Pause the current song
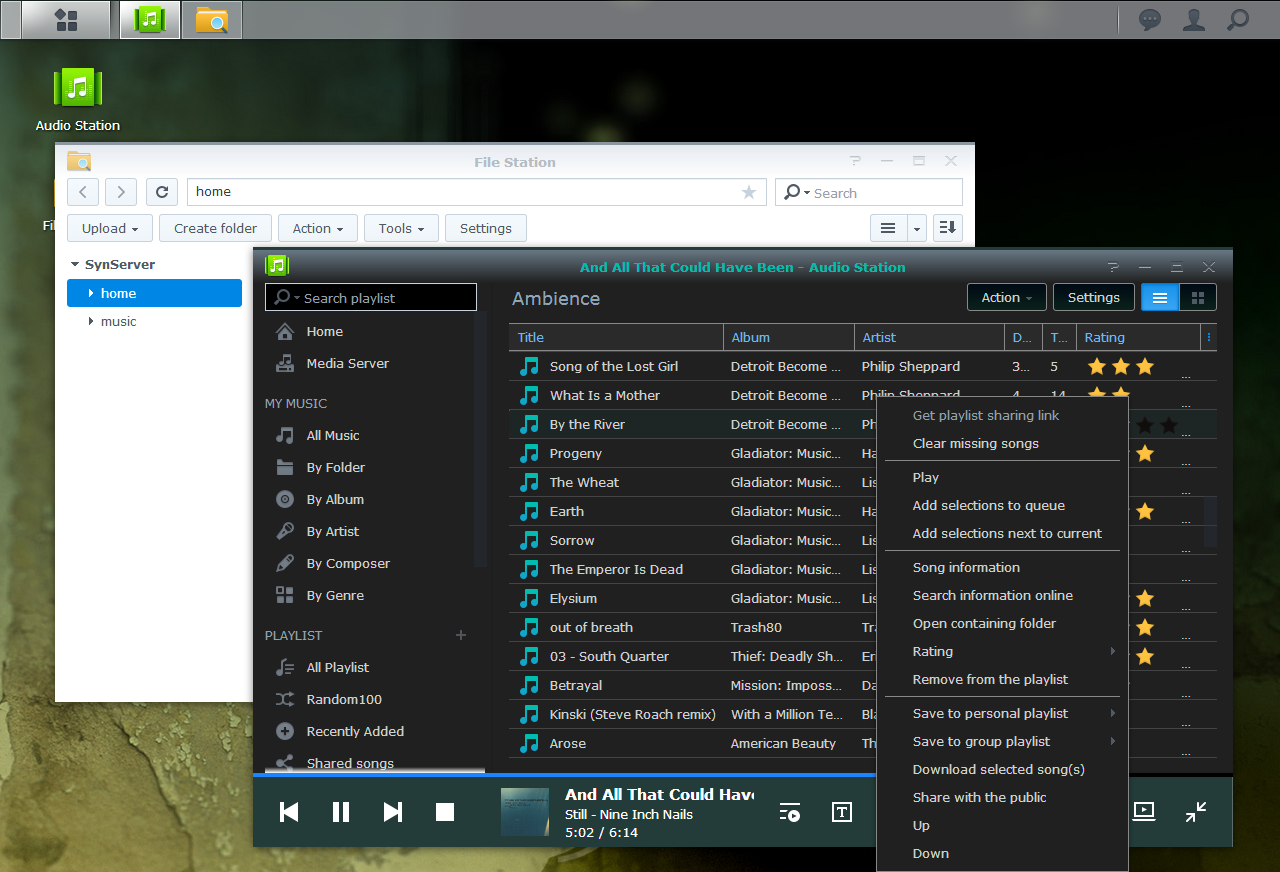This screenshot has height=872, width=1280. (x=341, y=812)
